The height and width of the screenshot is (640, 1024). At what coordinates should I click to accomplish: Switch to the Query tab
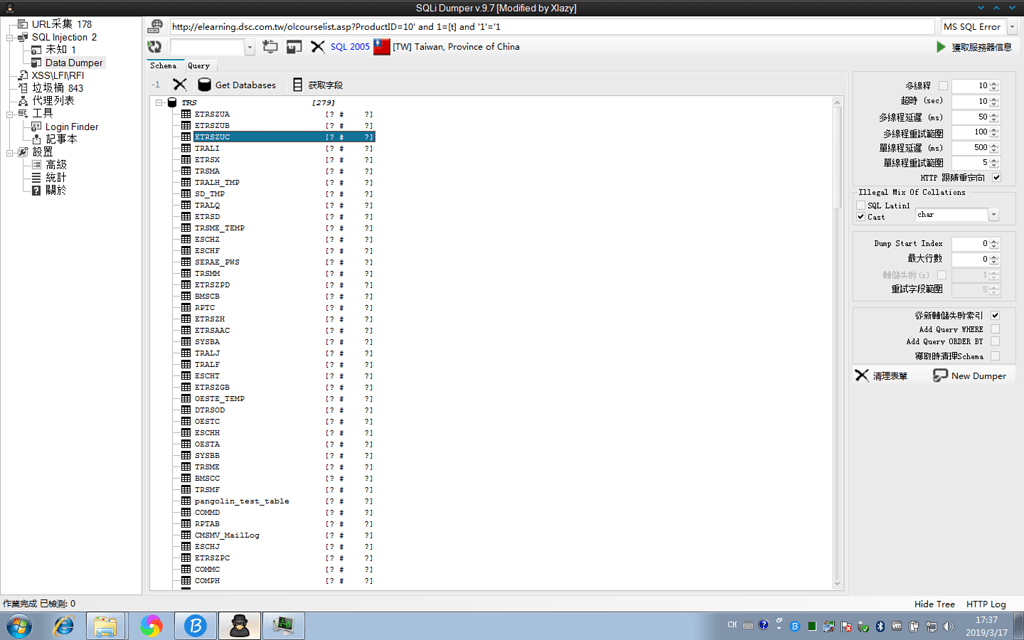198,65
